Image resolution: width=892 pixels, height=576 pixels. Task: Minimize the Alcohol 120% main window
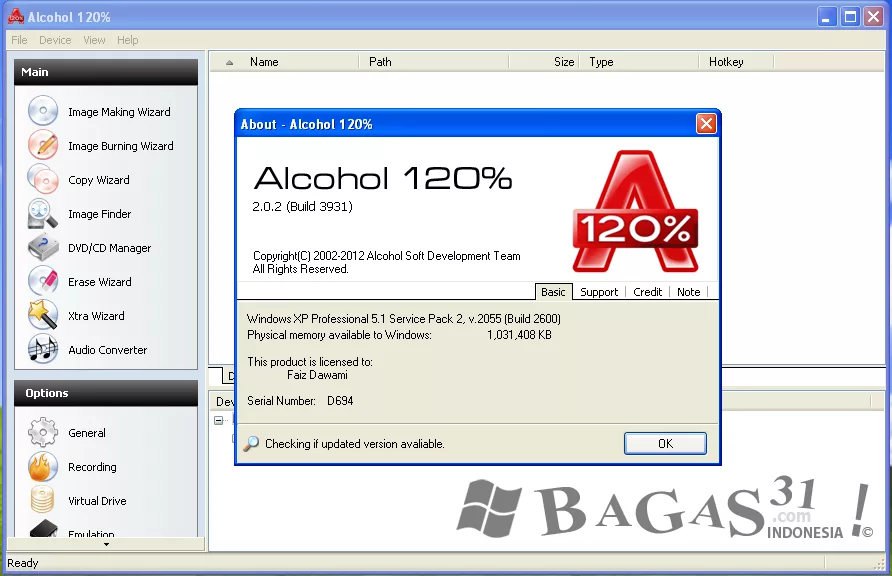(x=827, y=16)
